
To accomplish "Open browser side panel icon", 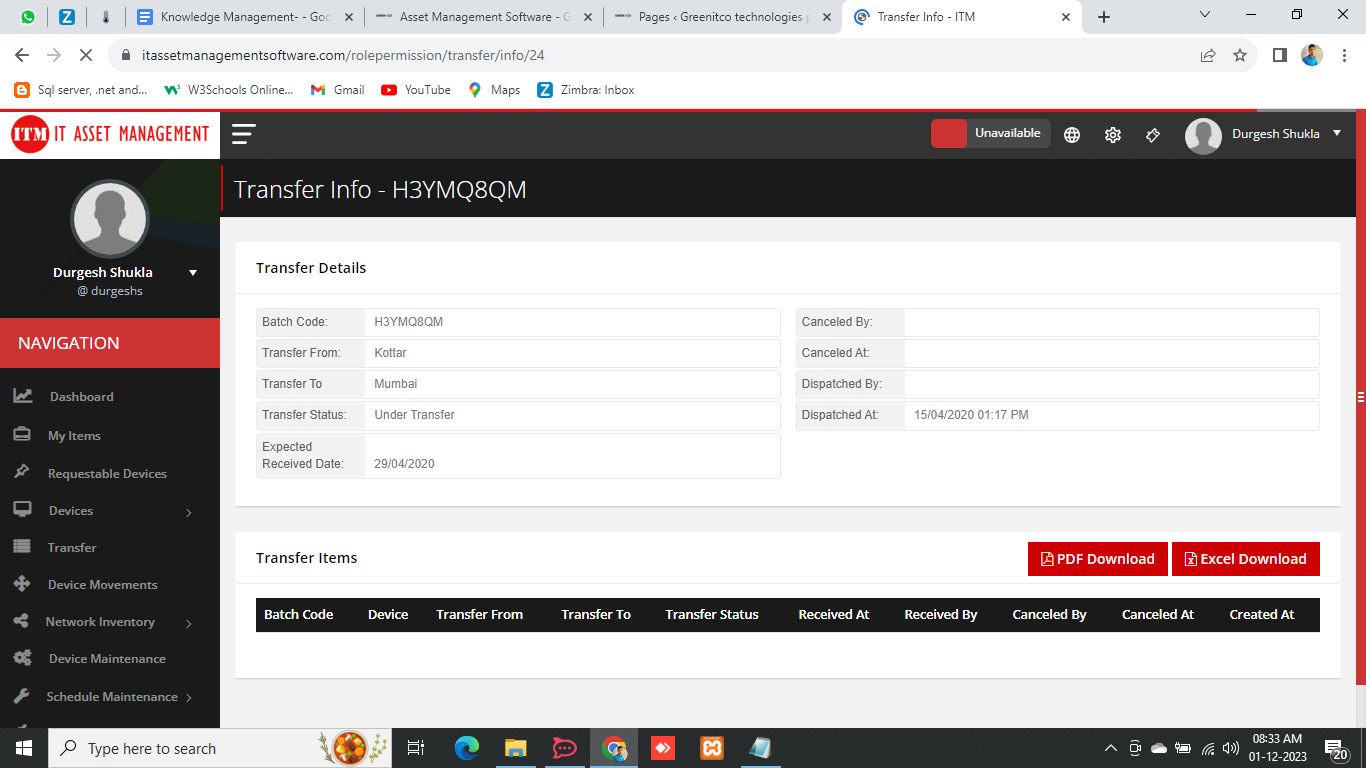I will (x=1280, y=56).
